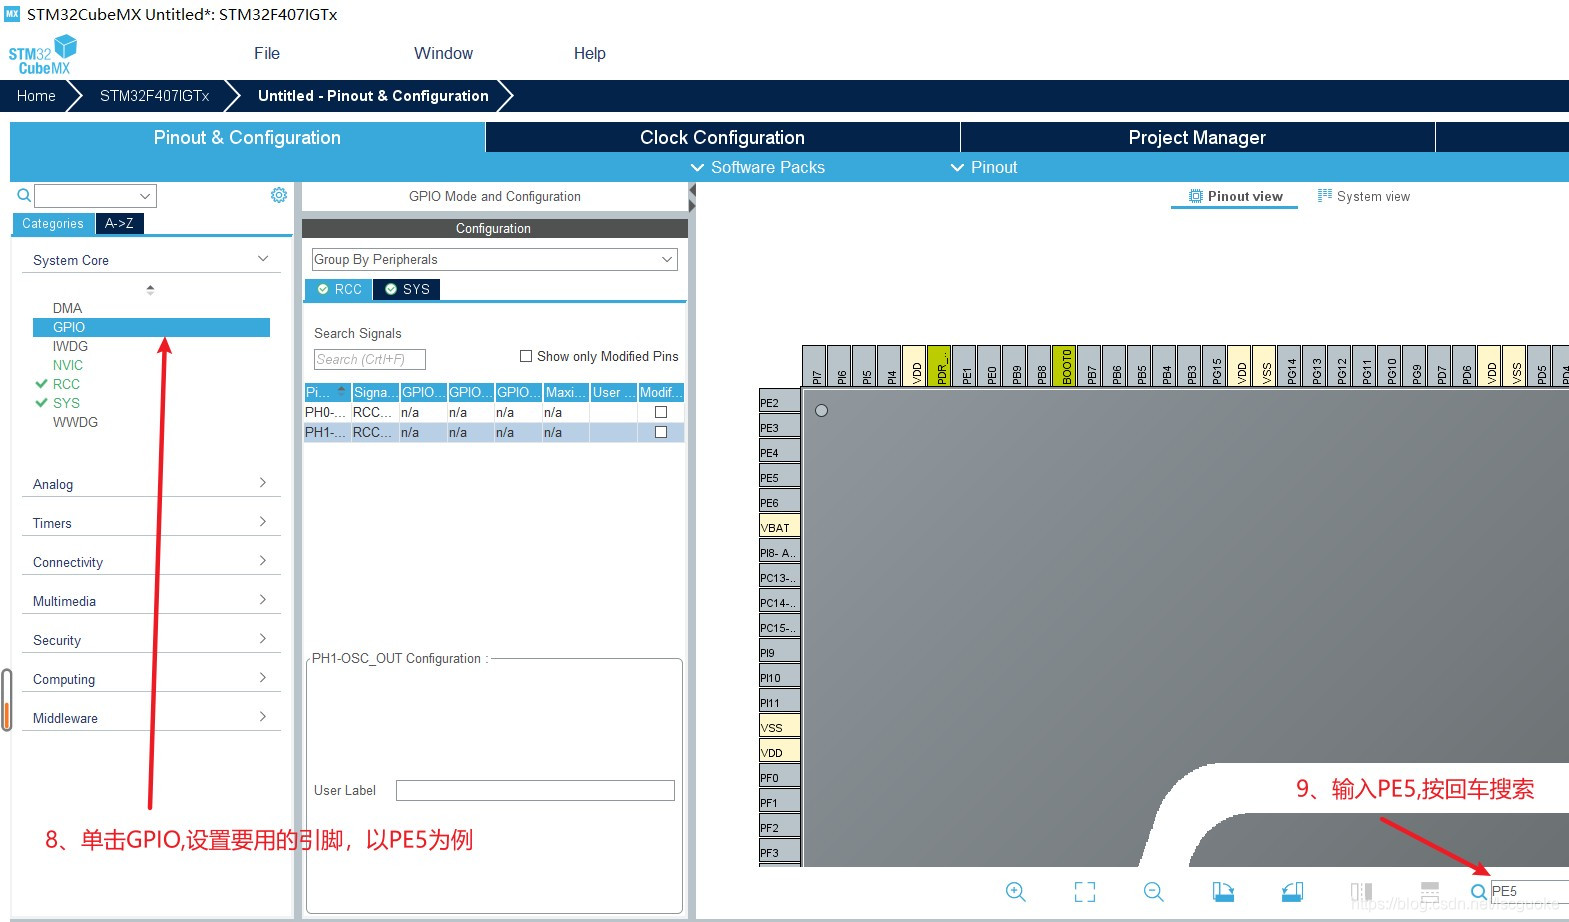Screen dimensions: 1569x922
Task: Select IWDG in System Core list
Action: [70, 346]
